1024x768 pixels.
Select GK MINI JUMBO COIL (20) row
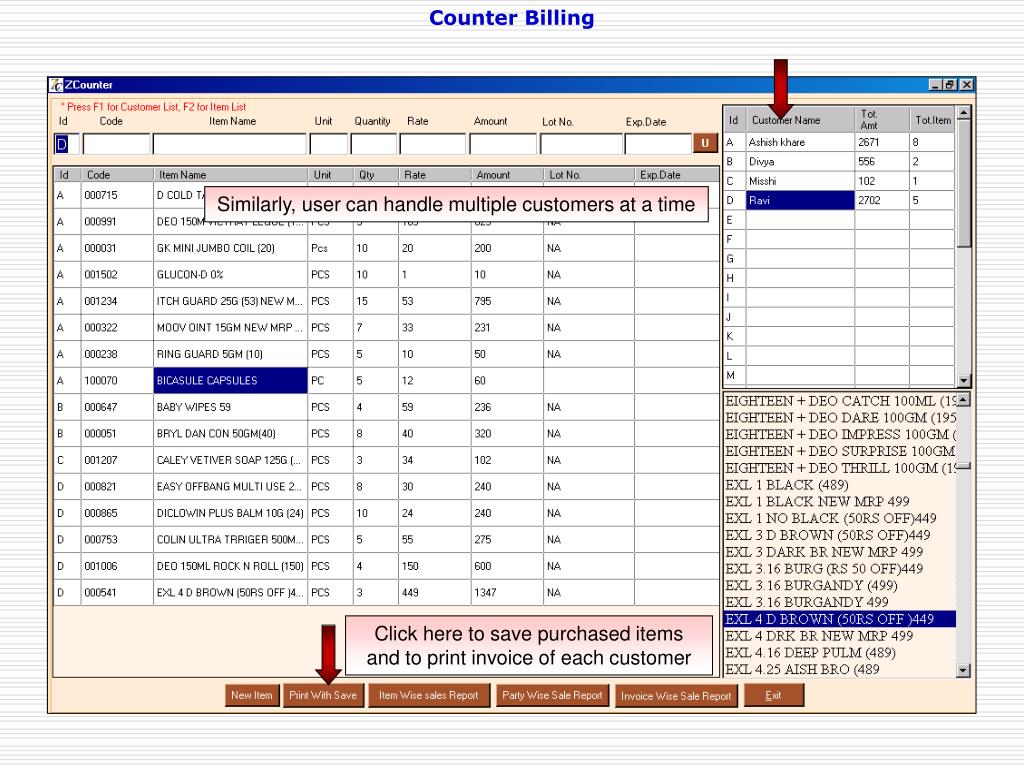point(387,248)
